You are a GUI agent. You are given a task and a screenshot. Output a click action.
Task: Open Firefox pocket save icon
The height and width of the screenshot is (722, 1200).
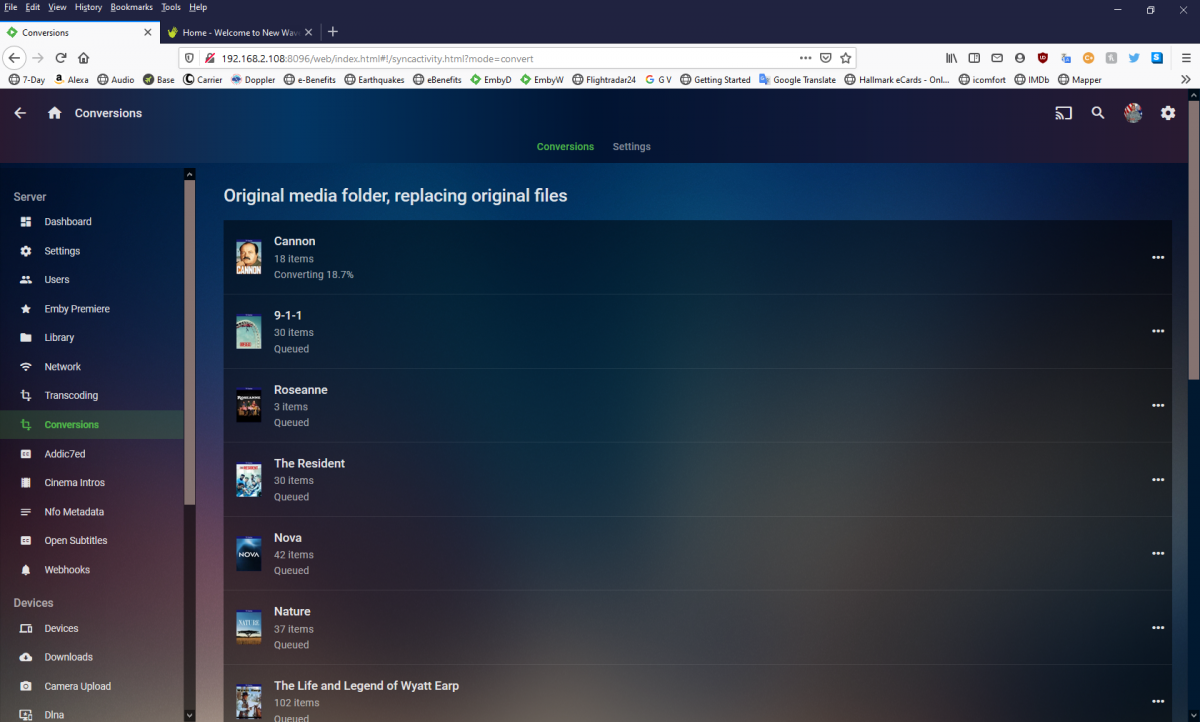(x=826, y=58)
